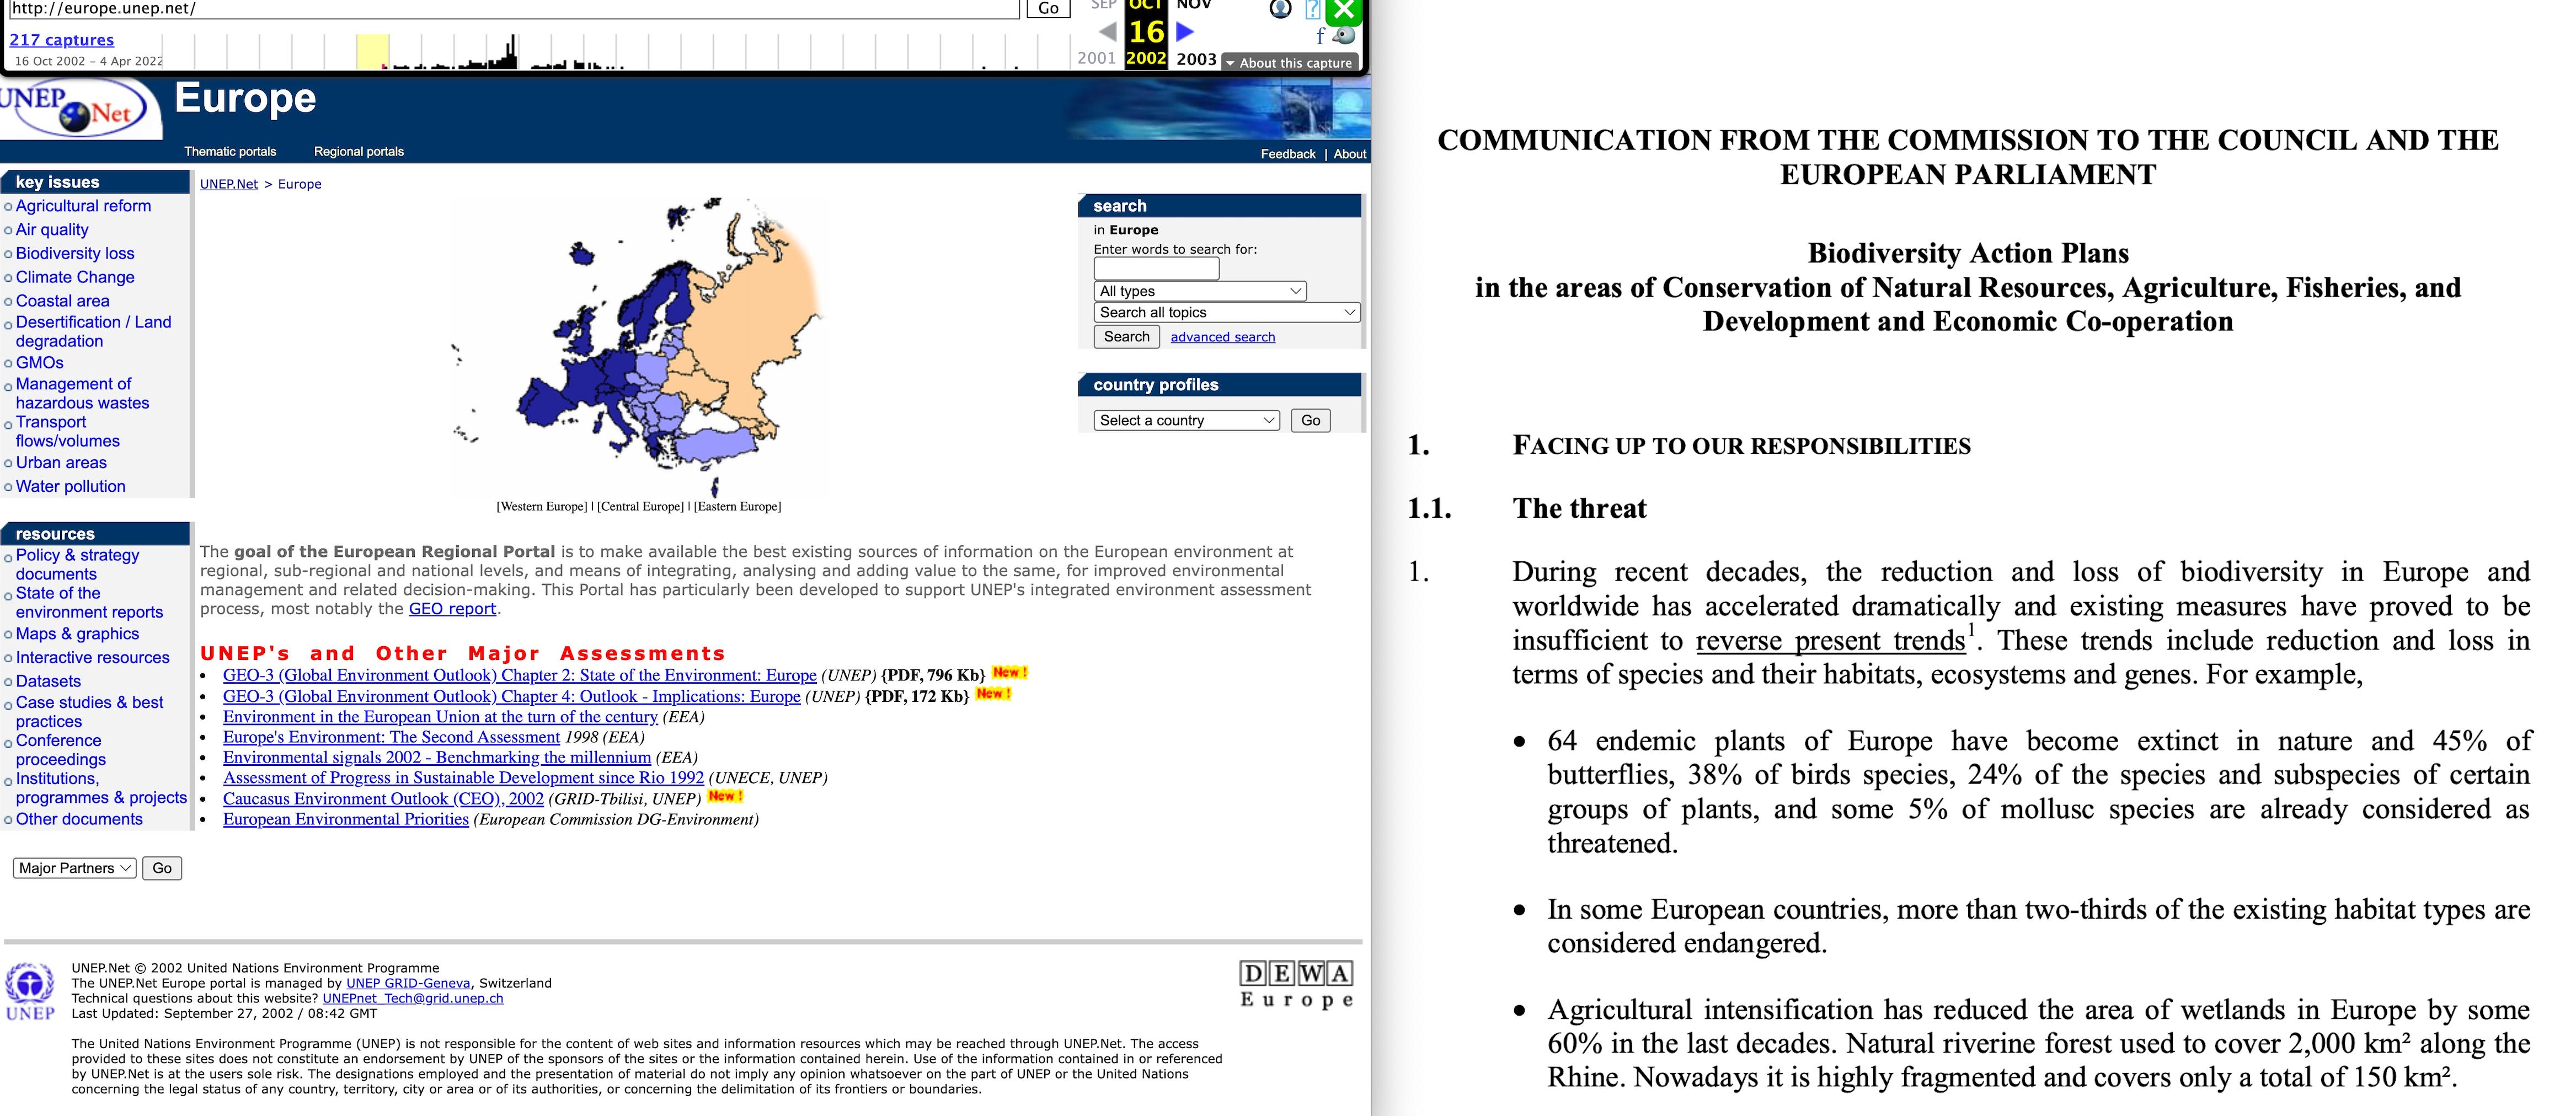Open Management of hazardous wastes link
2576x1116 pixels.
(82, 393)
